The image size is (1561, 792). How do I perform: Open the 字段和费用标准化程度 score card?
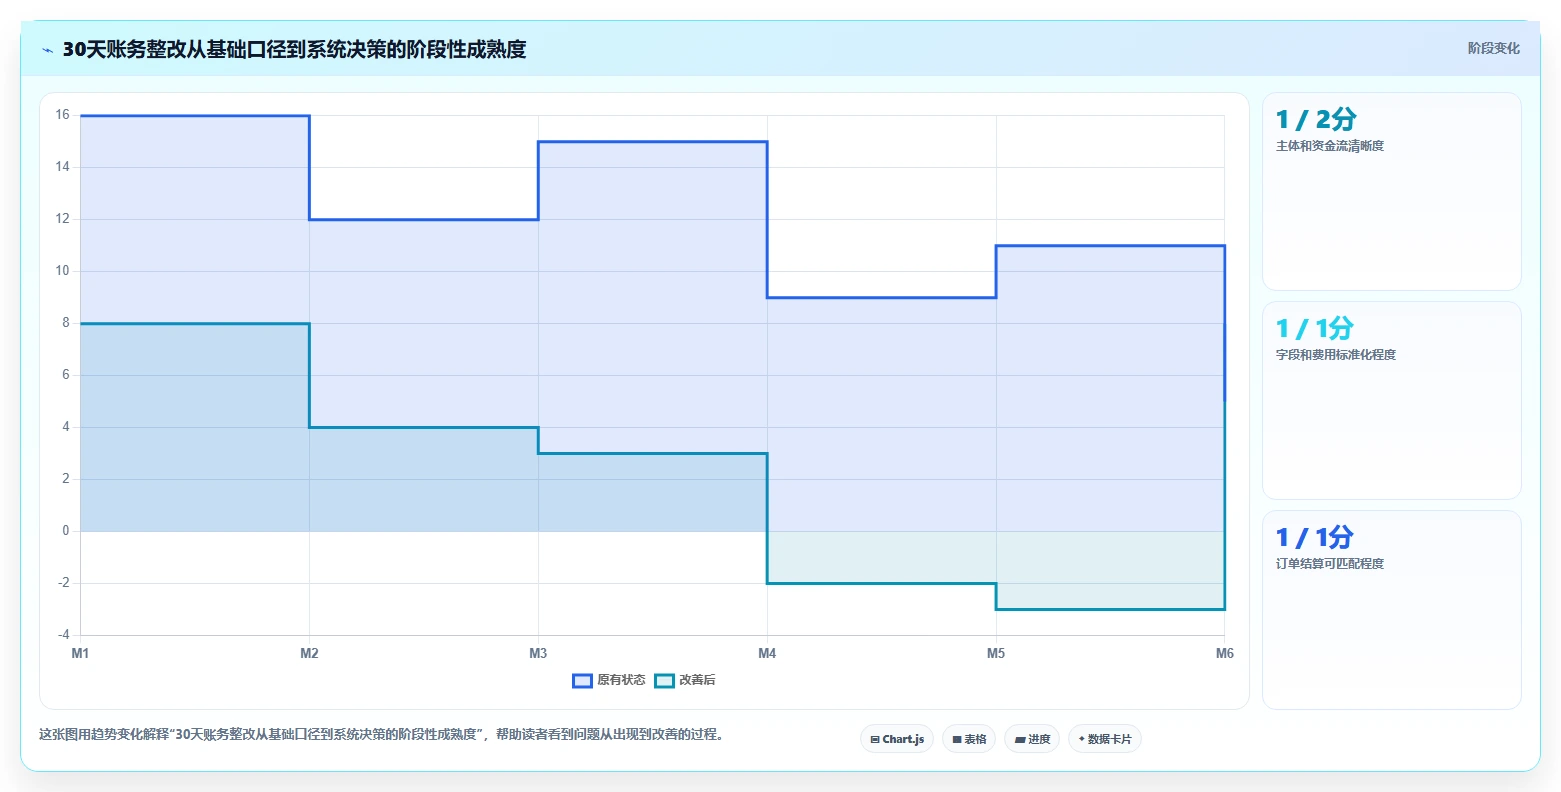tap(1392, 400)
